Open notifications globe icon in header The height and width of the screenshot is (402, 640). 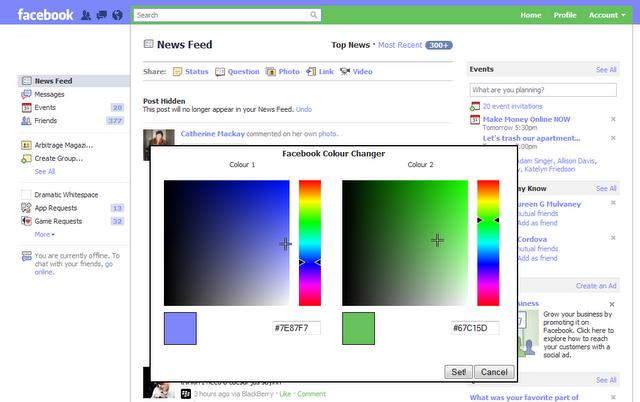118,16
